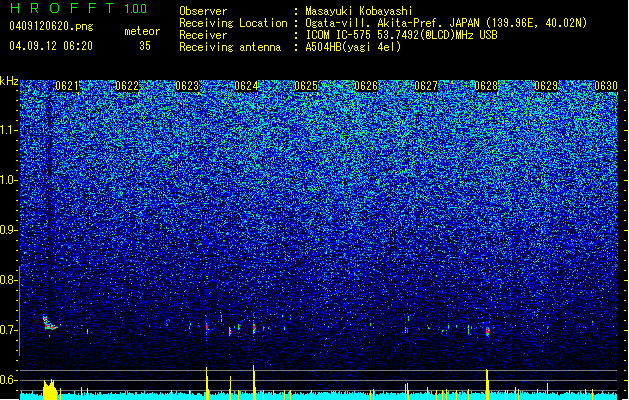The image size is (629, 400).
Task: Click the Ogata-vill. Akita-Pref. JAPAN location text
Action: tap(446, 23)
